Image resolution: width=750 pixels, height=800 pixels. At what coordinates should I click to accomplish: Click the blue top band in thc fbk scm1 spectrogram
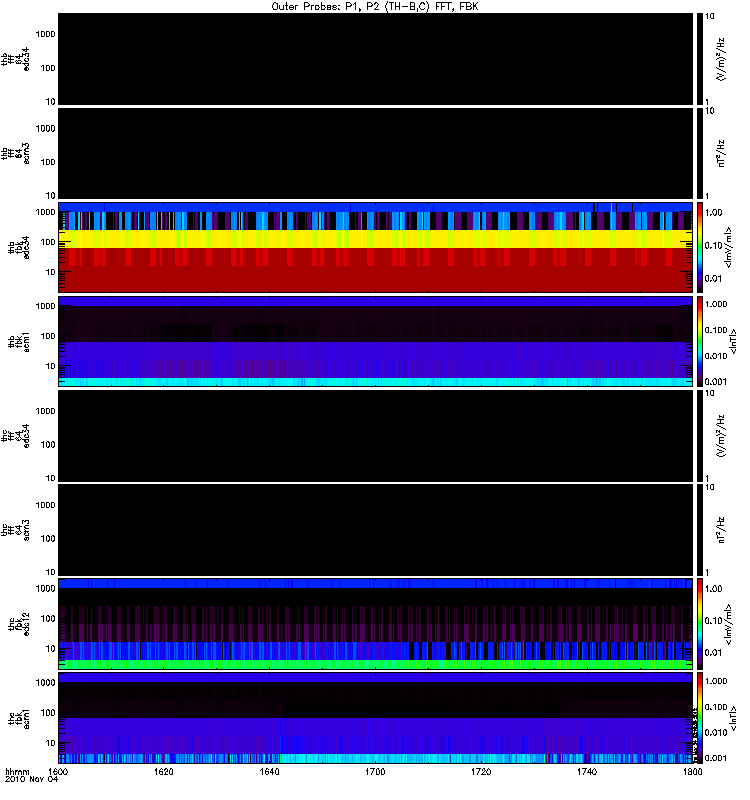coord(375,678)
